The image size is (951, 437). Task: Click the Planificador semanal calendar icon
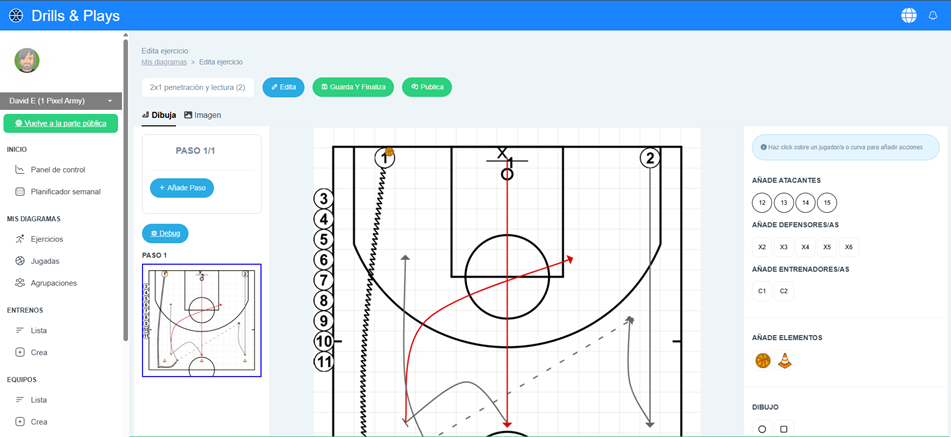point(19,192)
